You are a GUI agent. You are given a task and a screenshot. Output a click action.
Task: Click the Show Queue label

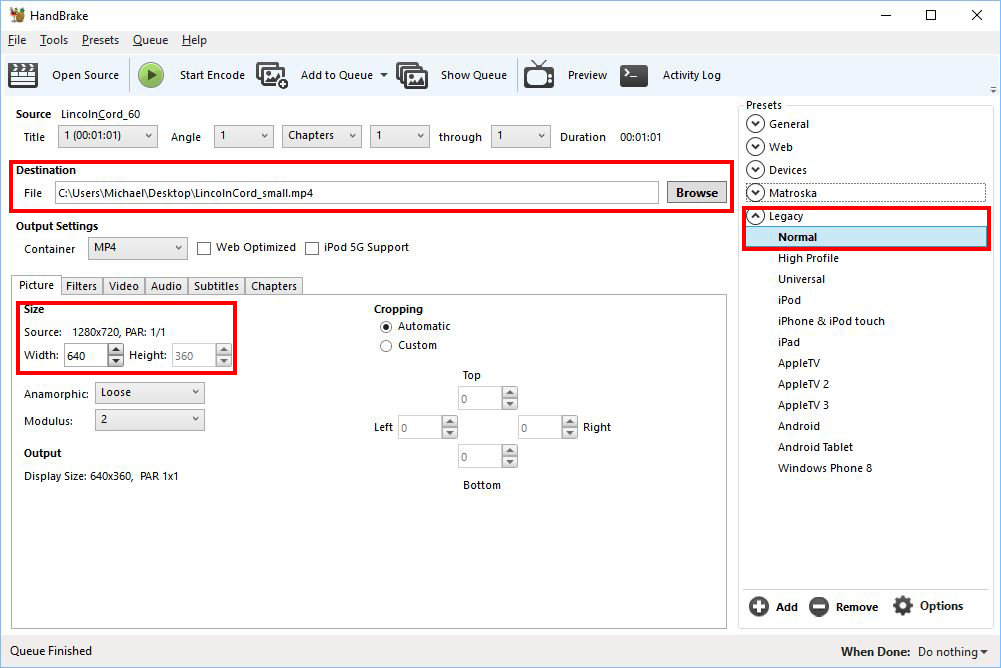click(x=474, y=75)
